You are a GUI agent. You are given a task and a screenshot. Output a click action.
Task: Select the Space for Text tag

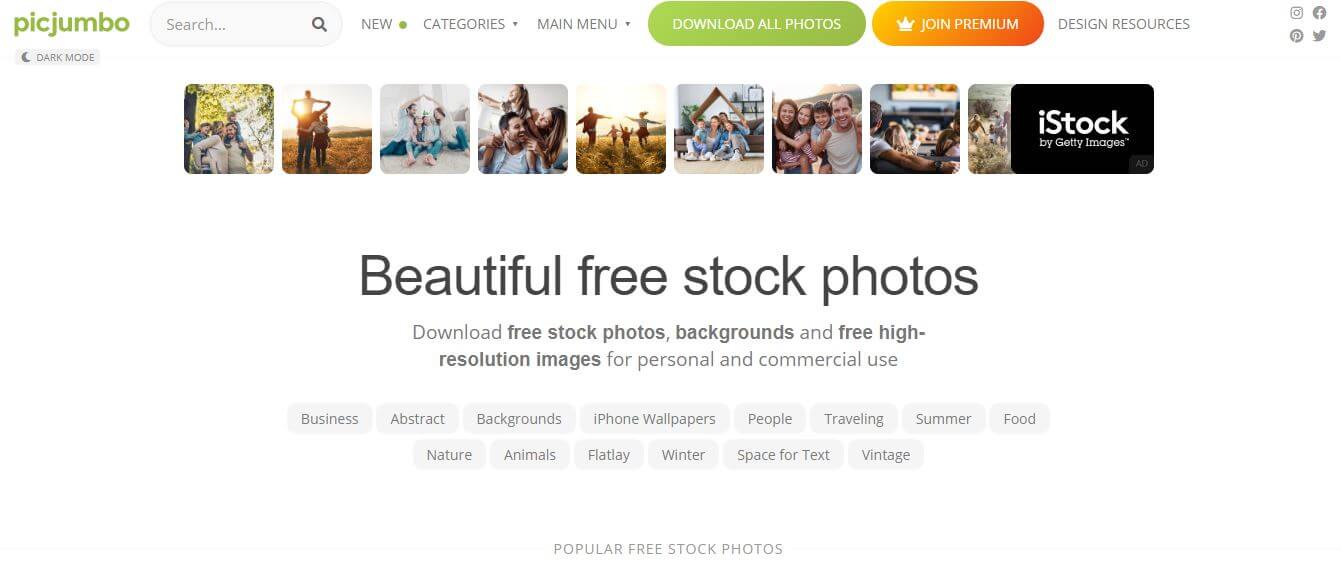pos(783,455)
